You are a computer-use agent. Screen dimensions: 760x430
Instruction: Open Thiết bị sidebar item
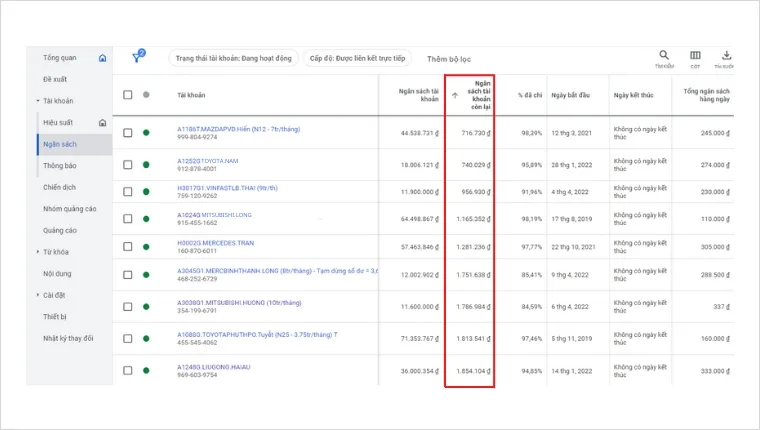[55, 317]
